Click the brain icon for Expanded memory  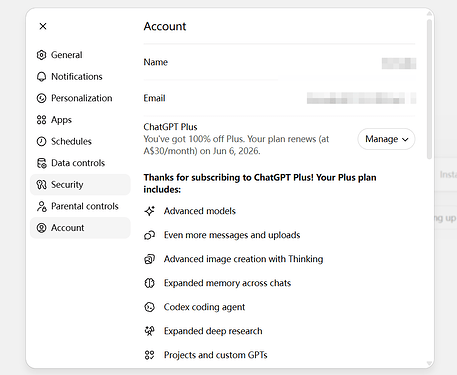pyautogui.click(x=149, y=283)
